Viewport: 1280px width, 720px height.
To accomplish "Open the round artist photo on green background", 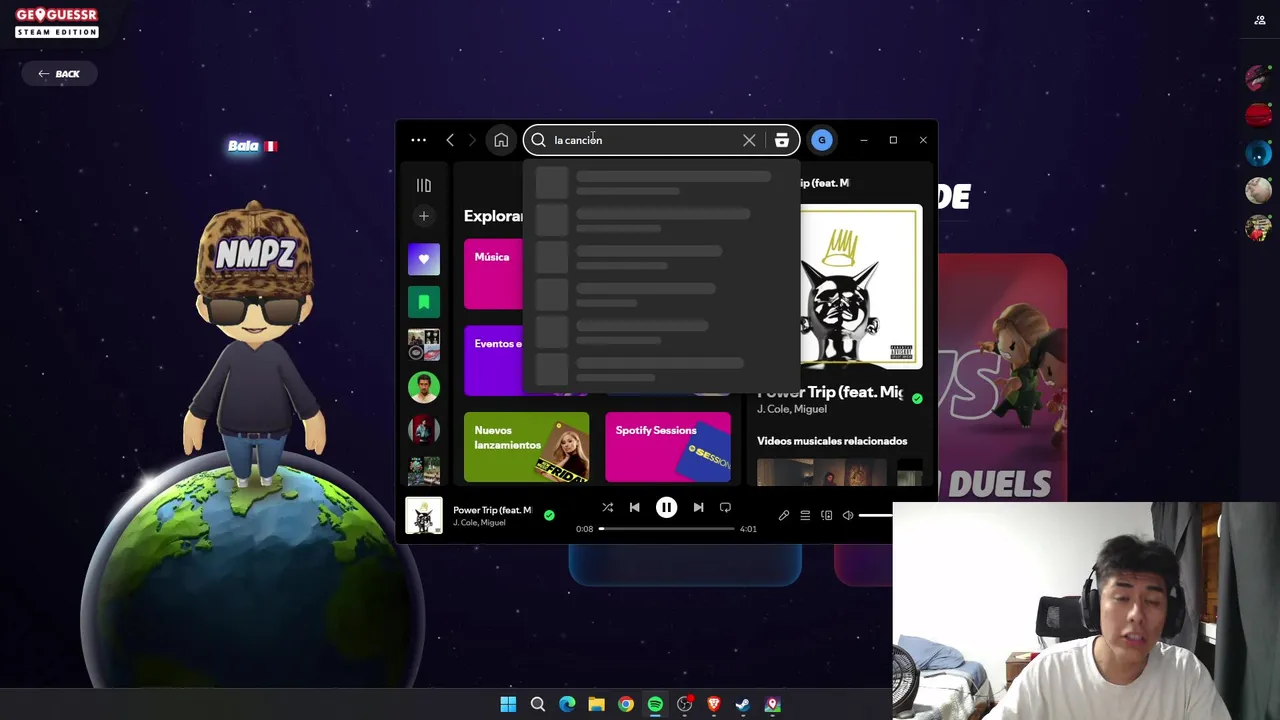I will (423, 387).
